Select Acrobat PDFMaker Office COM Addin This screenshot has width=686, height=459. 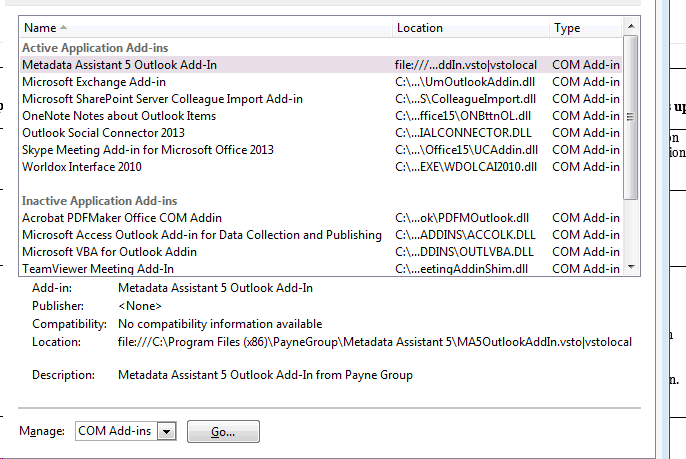[122, 218]
